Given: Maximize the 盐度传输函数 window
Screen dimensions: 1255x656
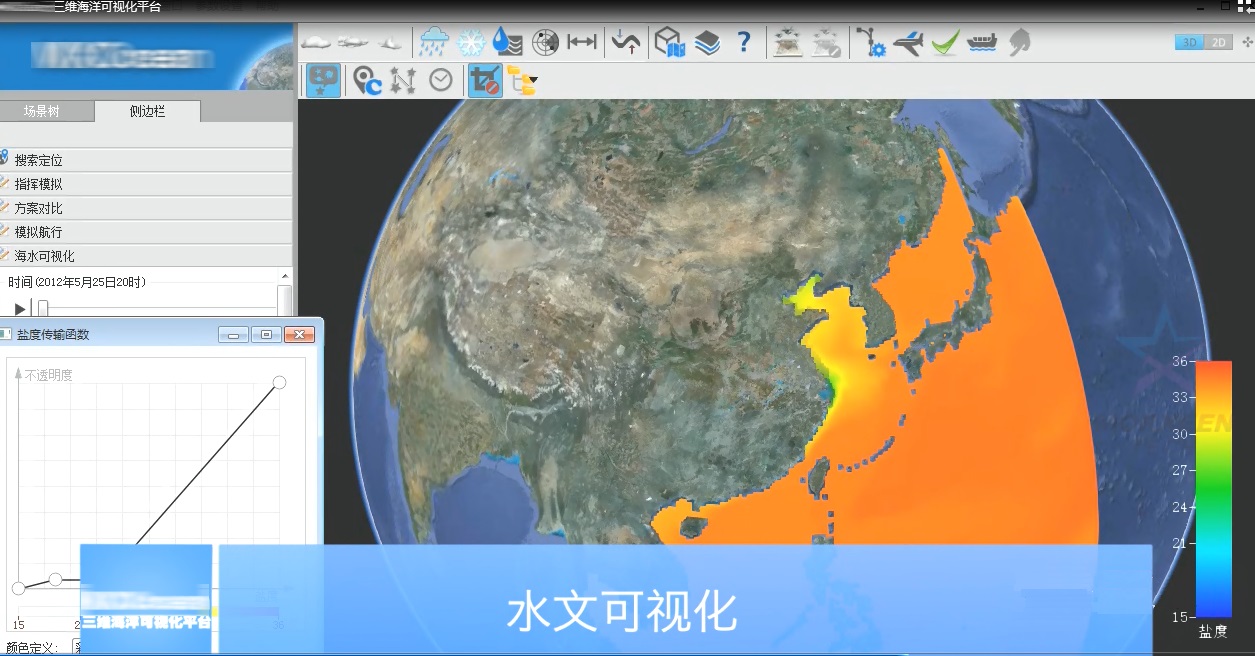Looking at the screenshot, I should coord(266,335).
